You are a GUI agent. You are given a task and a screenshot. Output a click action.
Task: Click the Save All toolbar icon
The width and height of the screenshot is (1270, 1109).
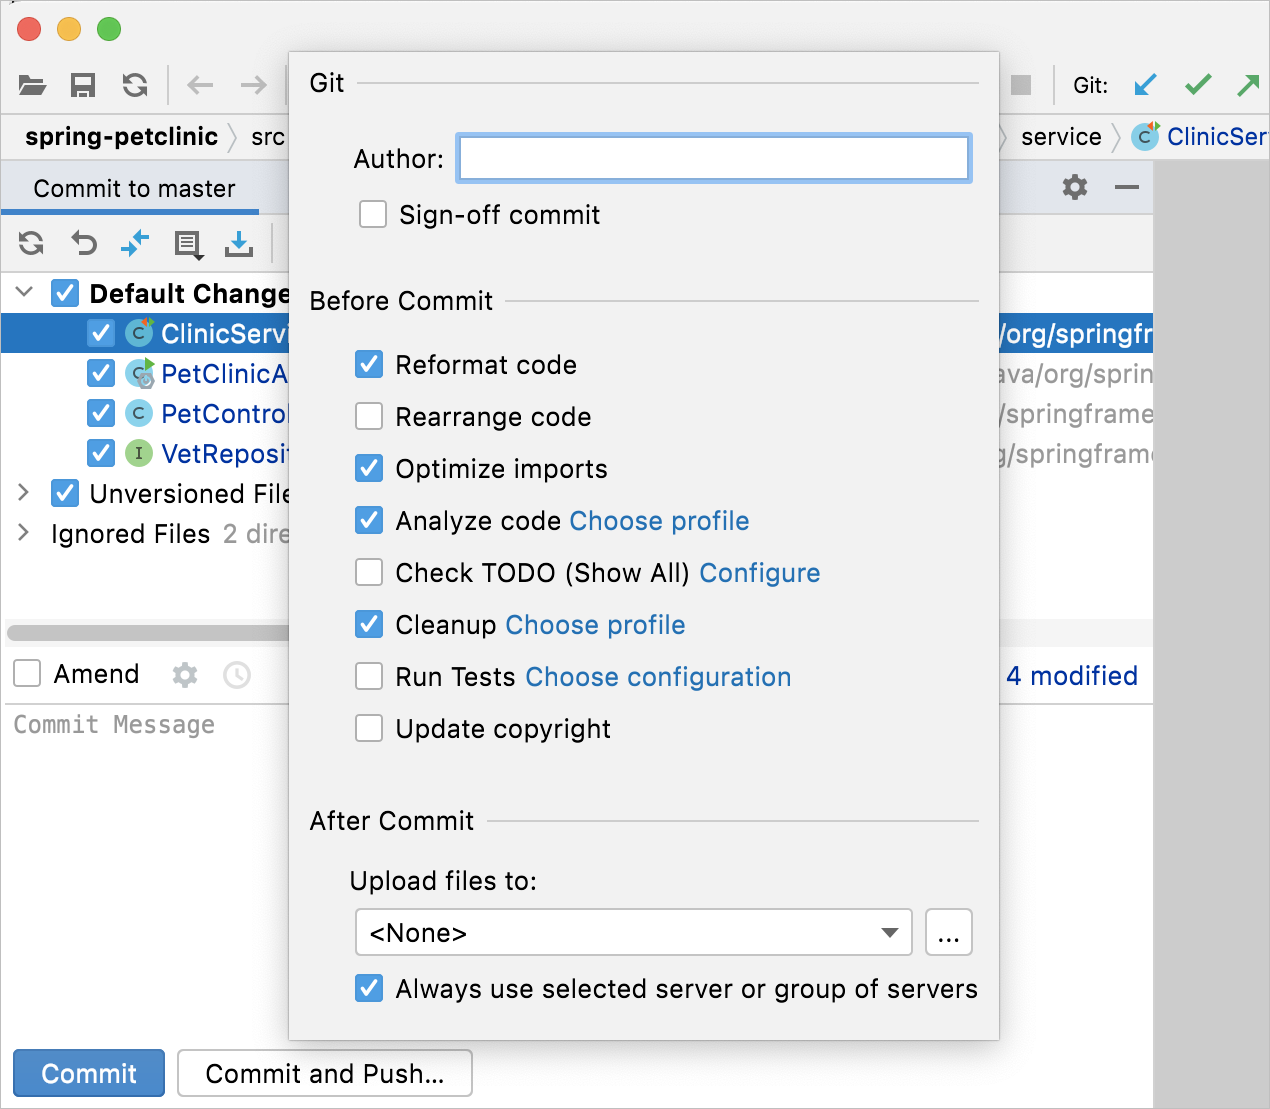point(83,85)
